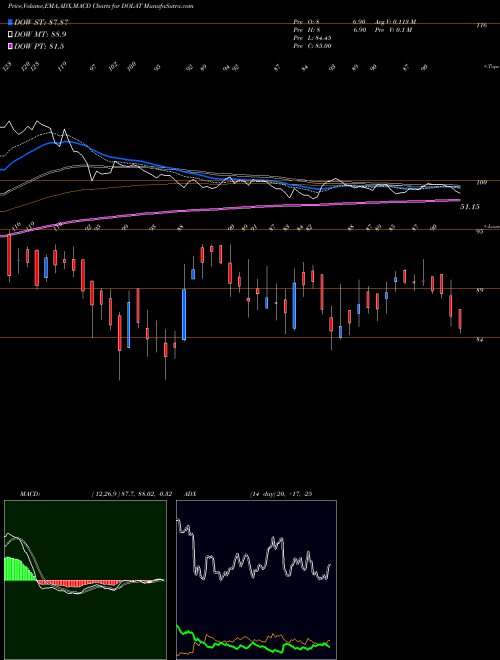
Task: Open the green MACD chart panel
Action: pos(85,580)
